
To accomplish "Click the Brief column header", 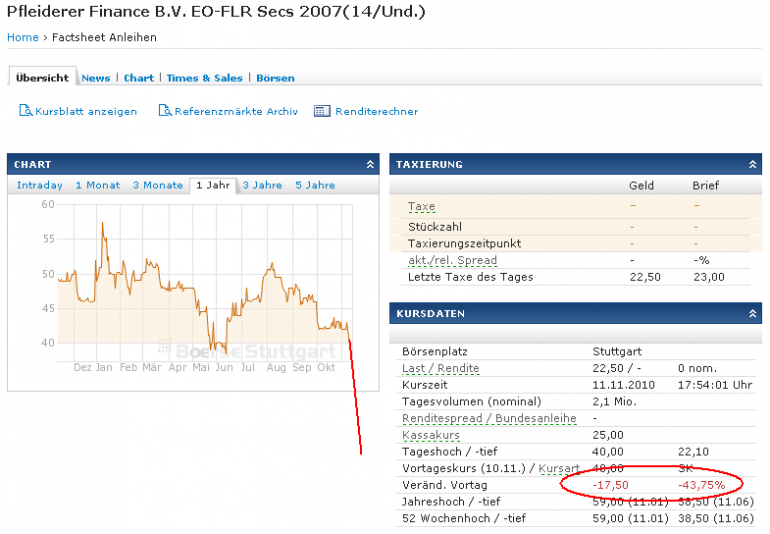I will tap(706, 186).
